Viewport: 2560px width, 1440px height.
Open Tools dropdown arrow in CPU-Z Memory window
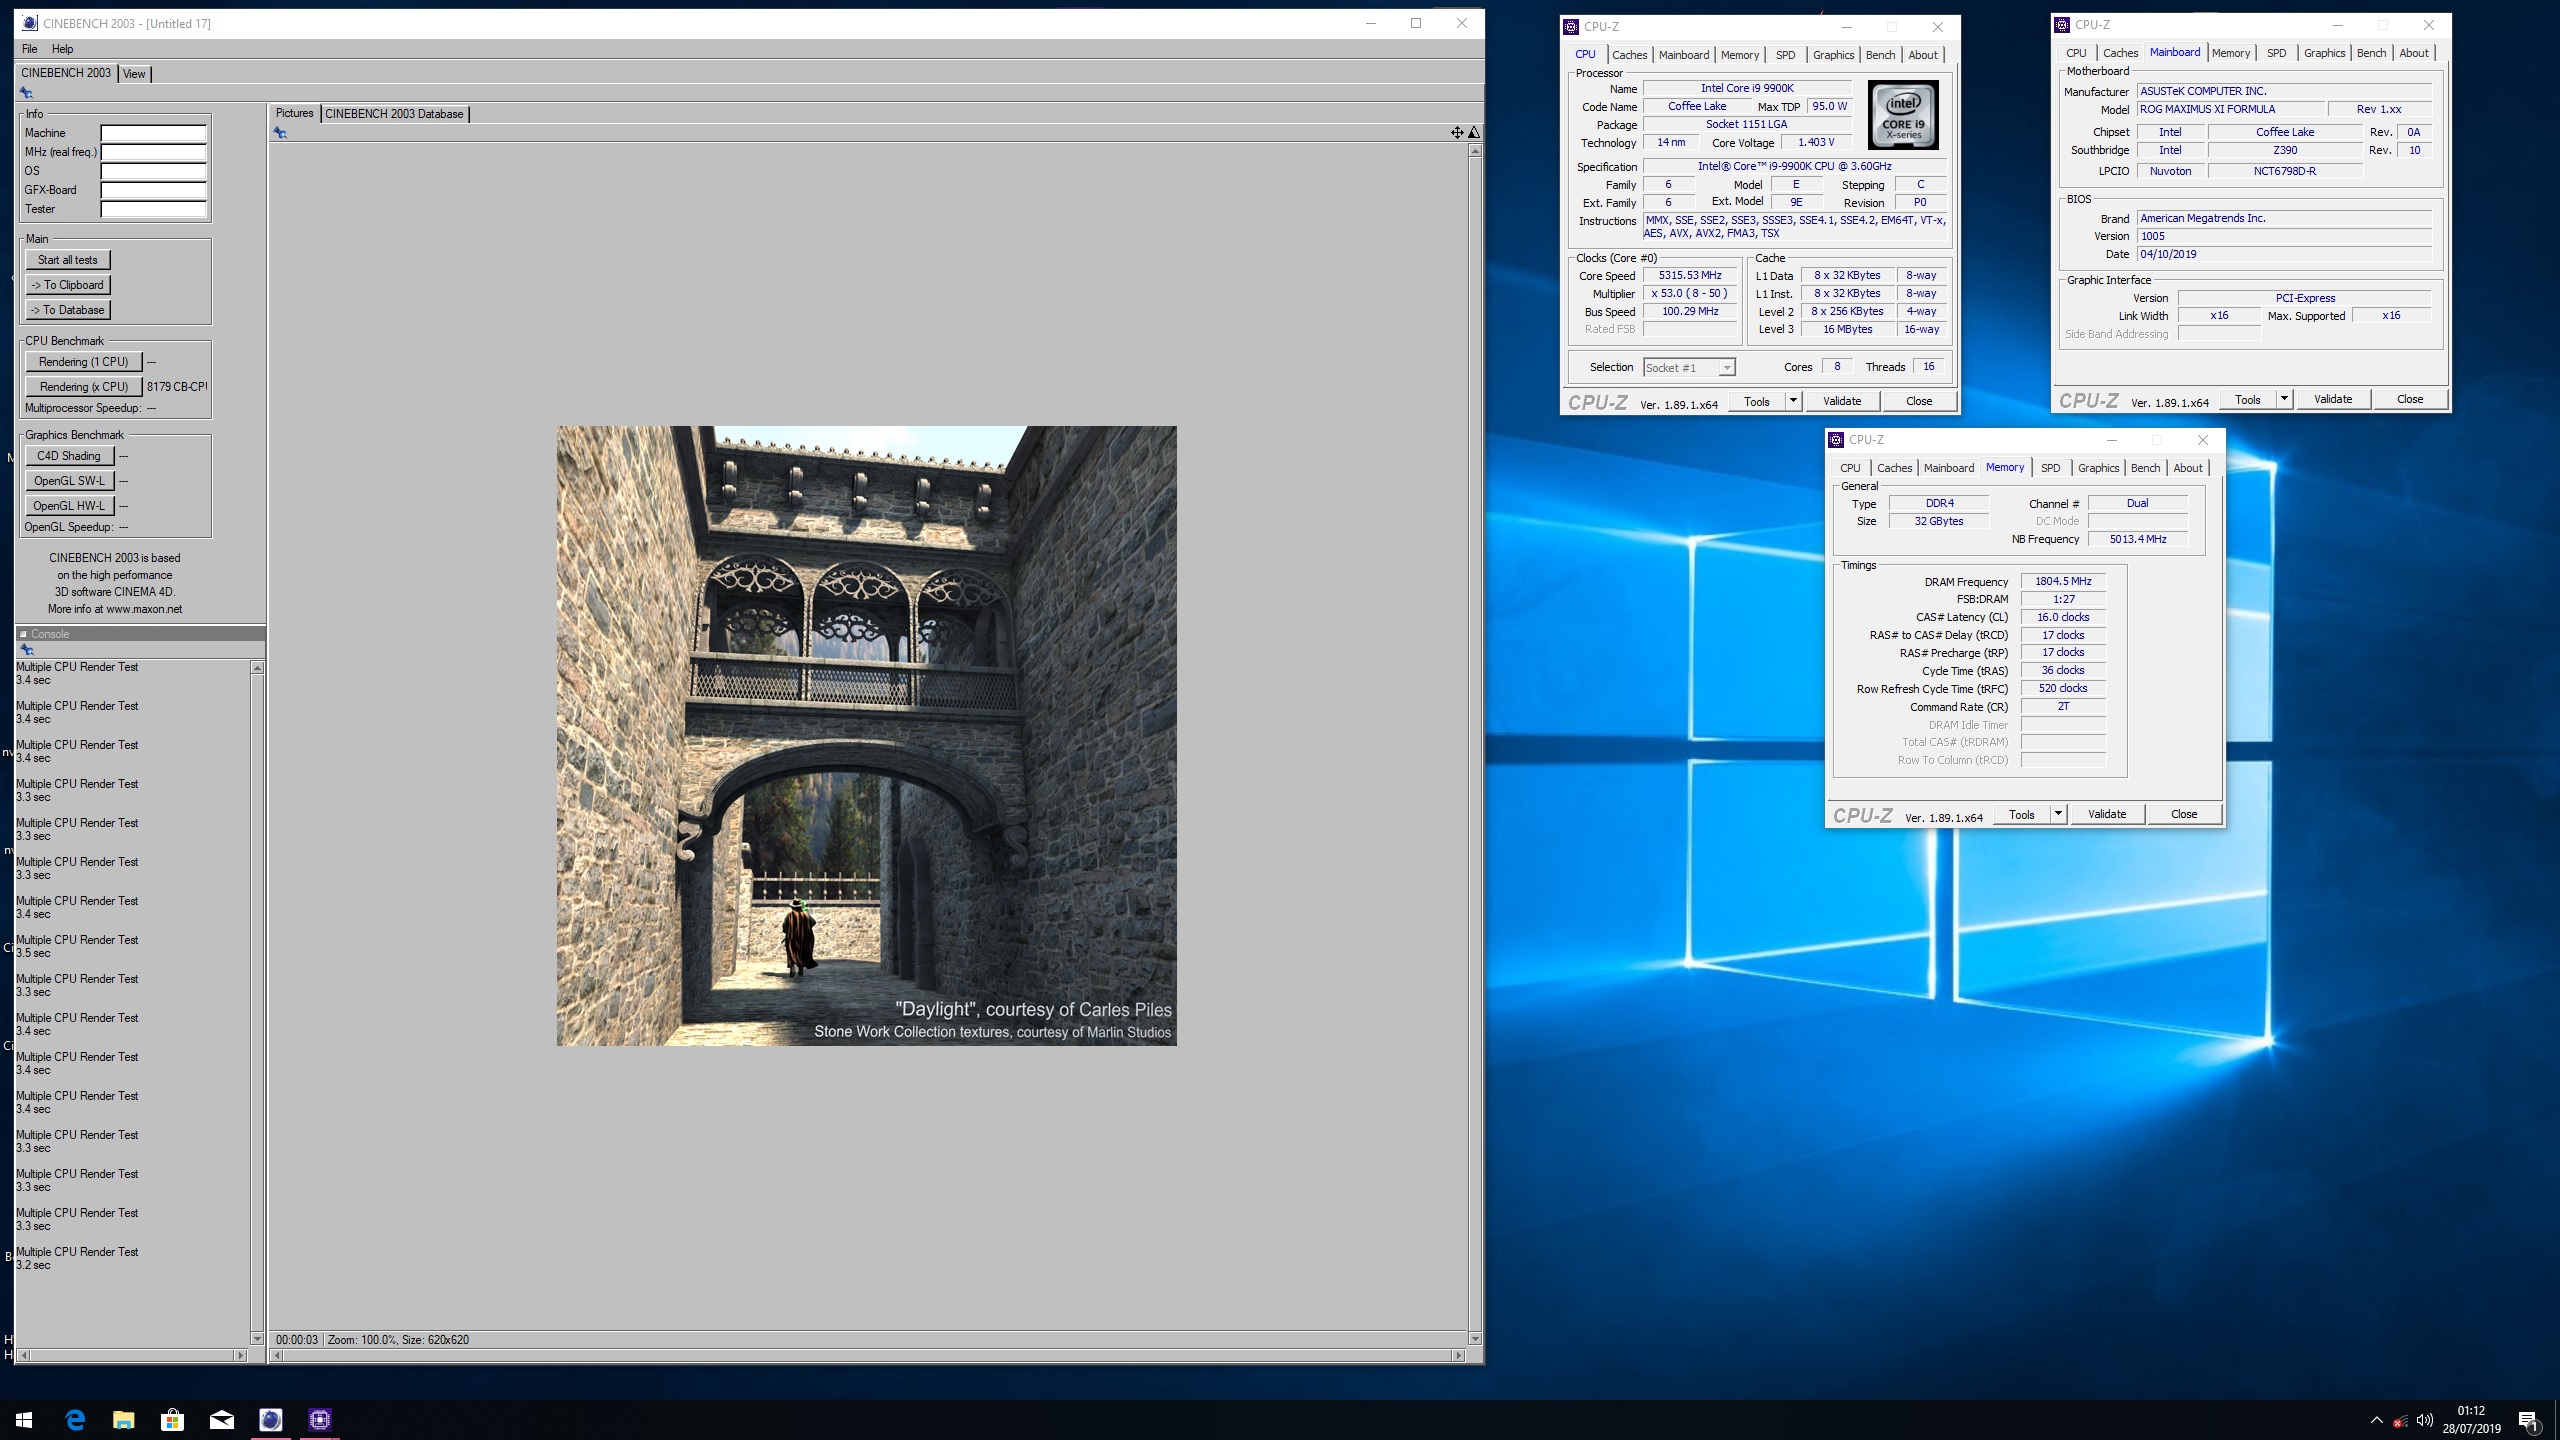click(x=2058, y=814)
